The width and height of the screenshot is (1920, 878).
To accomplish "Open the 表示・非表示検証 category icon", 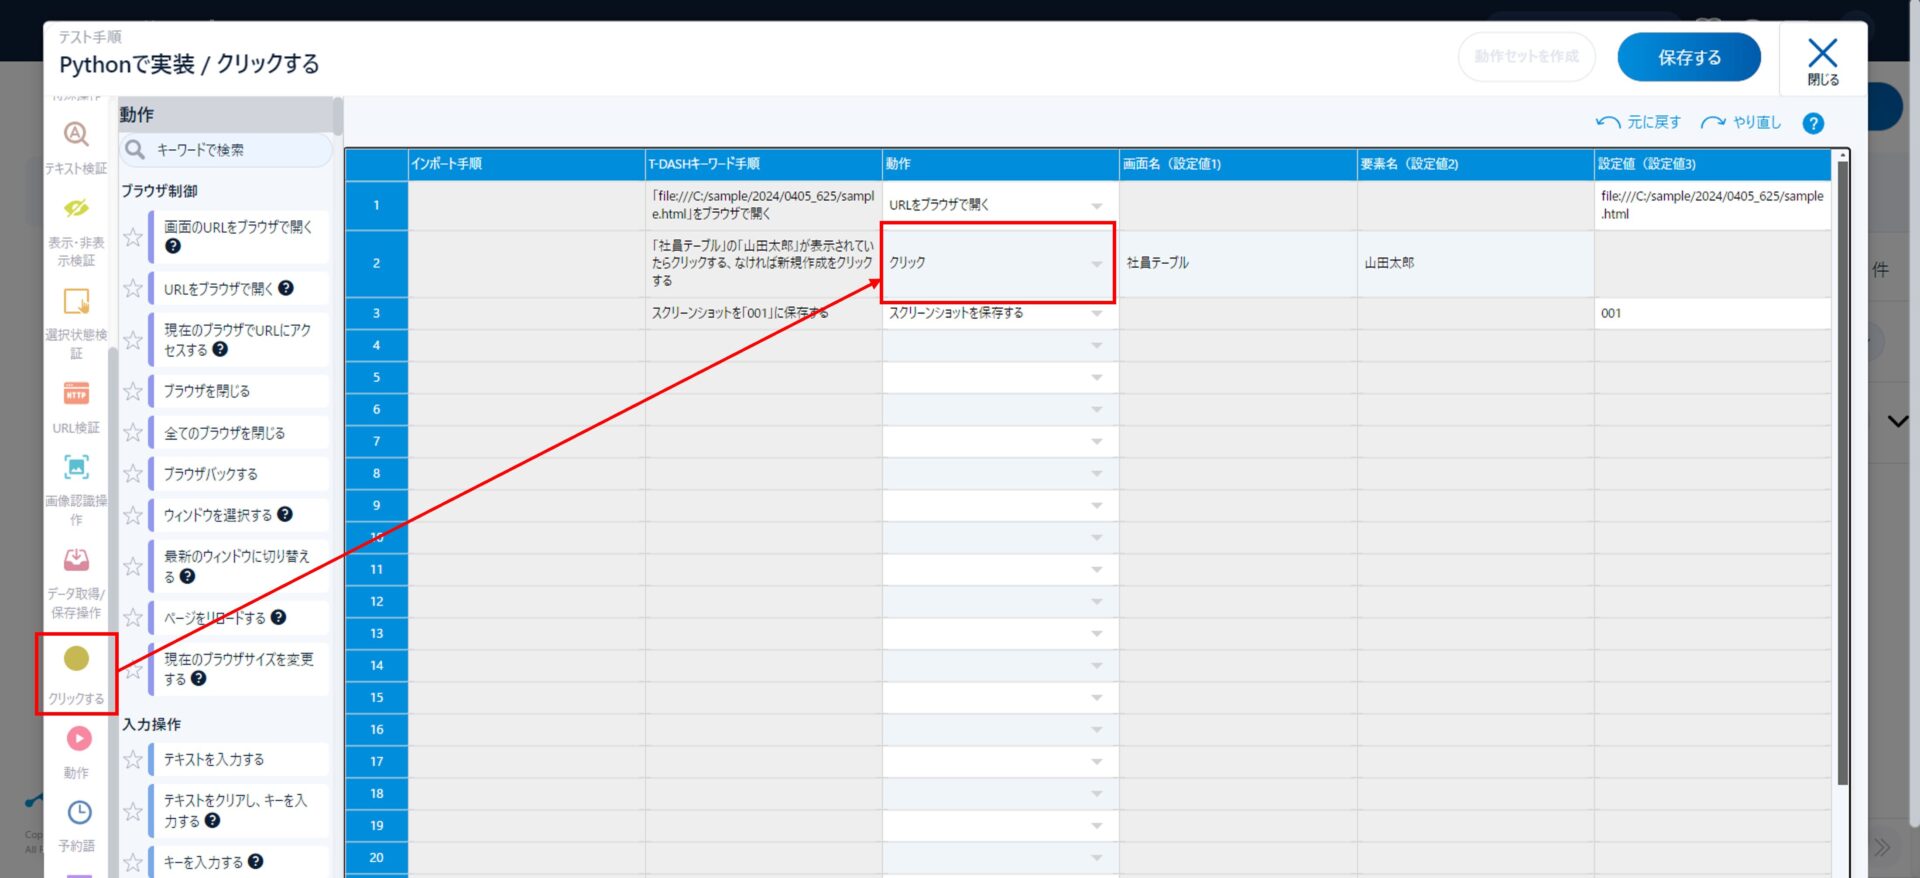I will (x=76, y=209).
